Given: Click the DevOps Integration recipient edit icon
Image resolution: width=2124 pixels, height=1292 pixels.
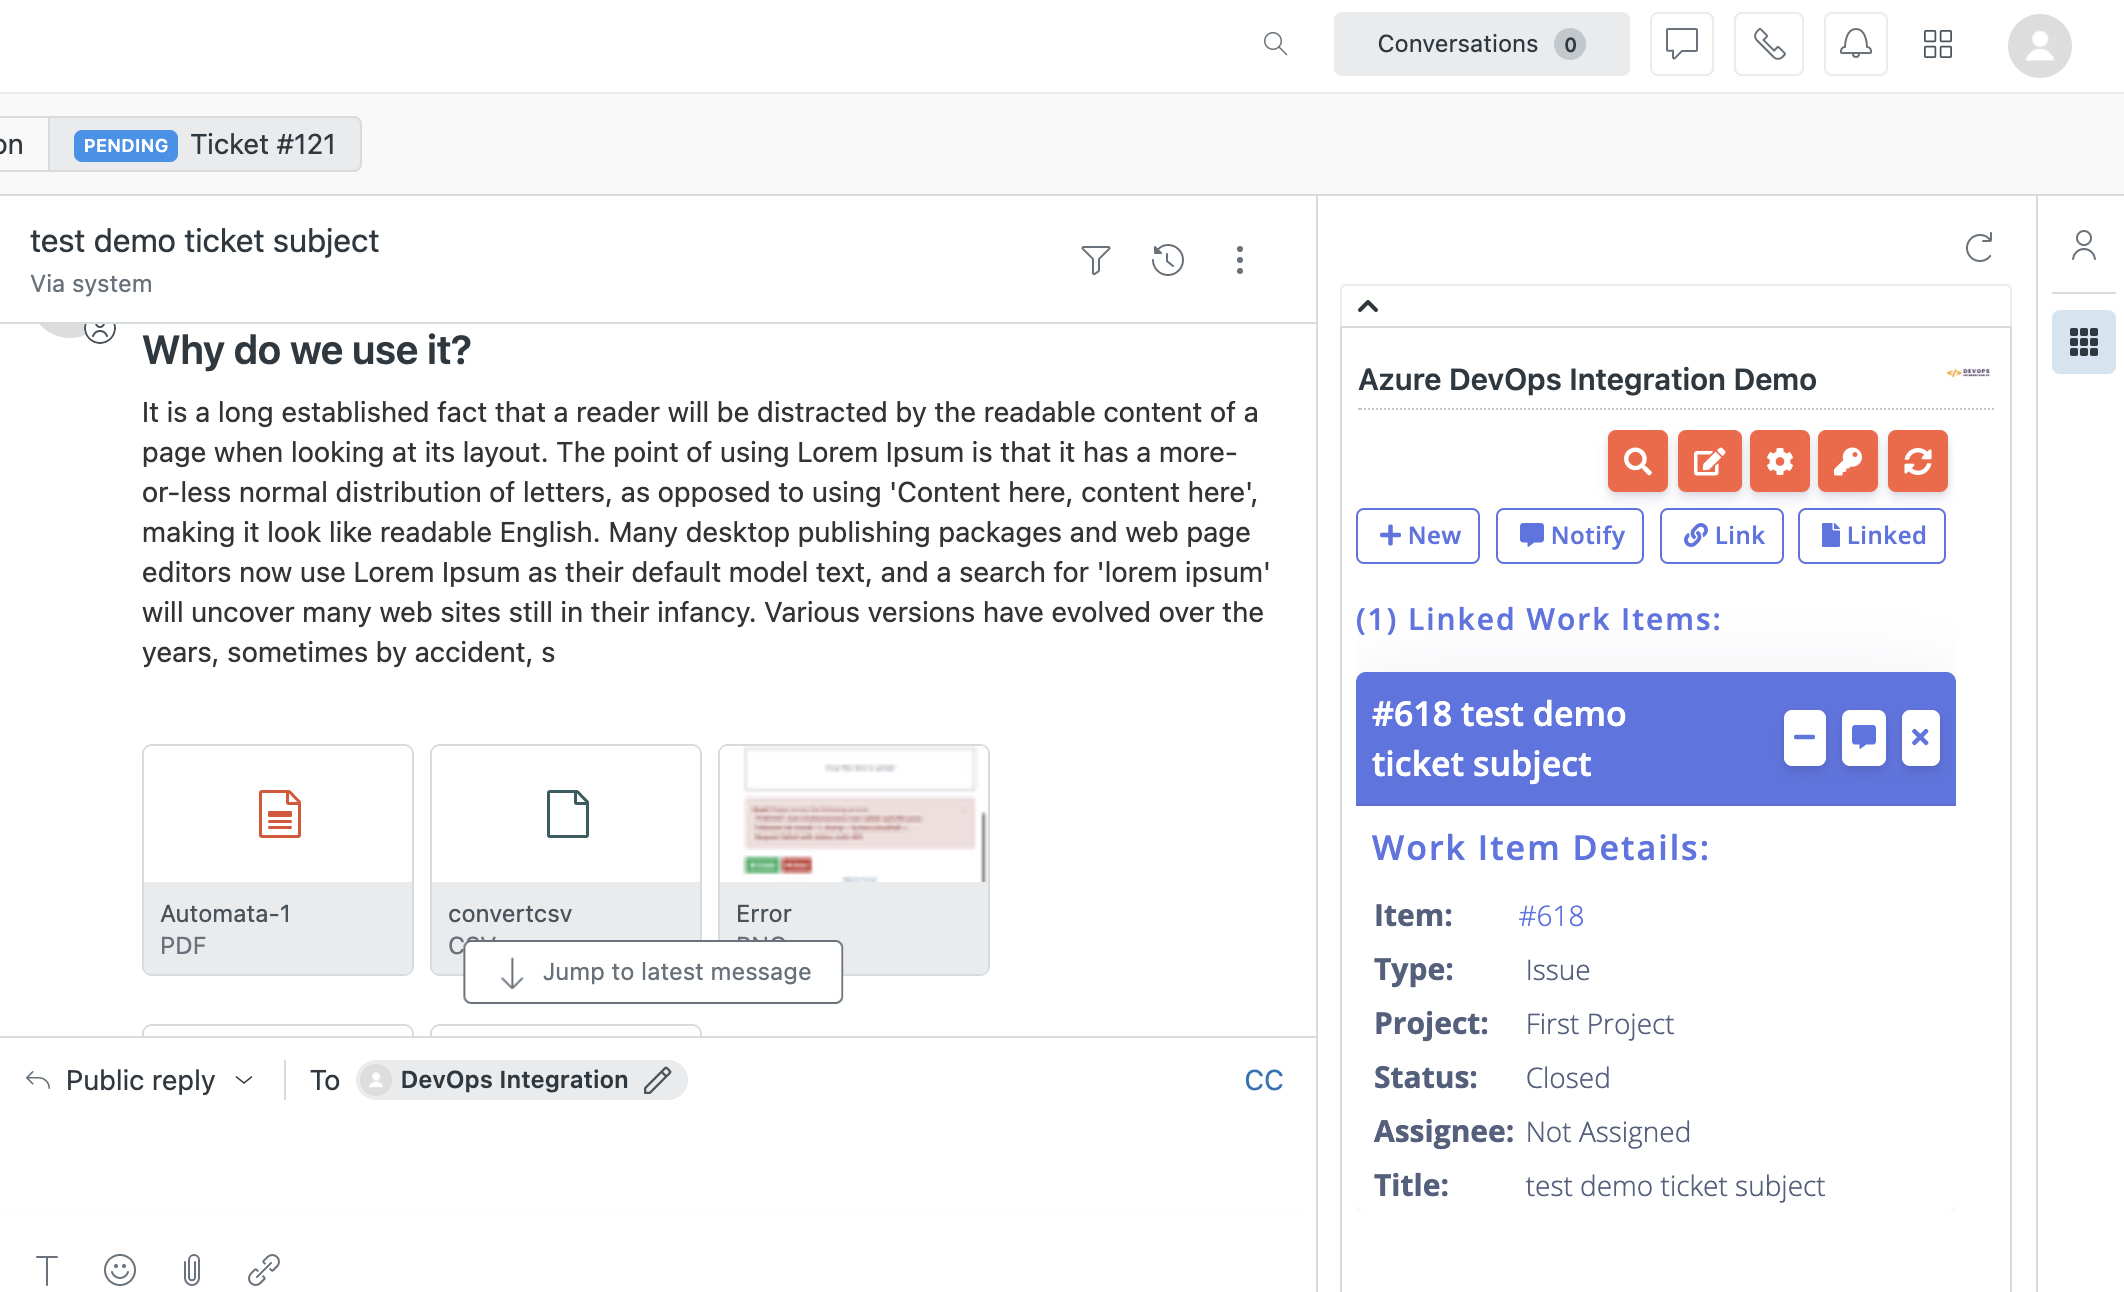Looking at the screenshot, I should [657, 1080].
